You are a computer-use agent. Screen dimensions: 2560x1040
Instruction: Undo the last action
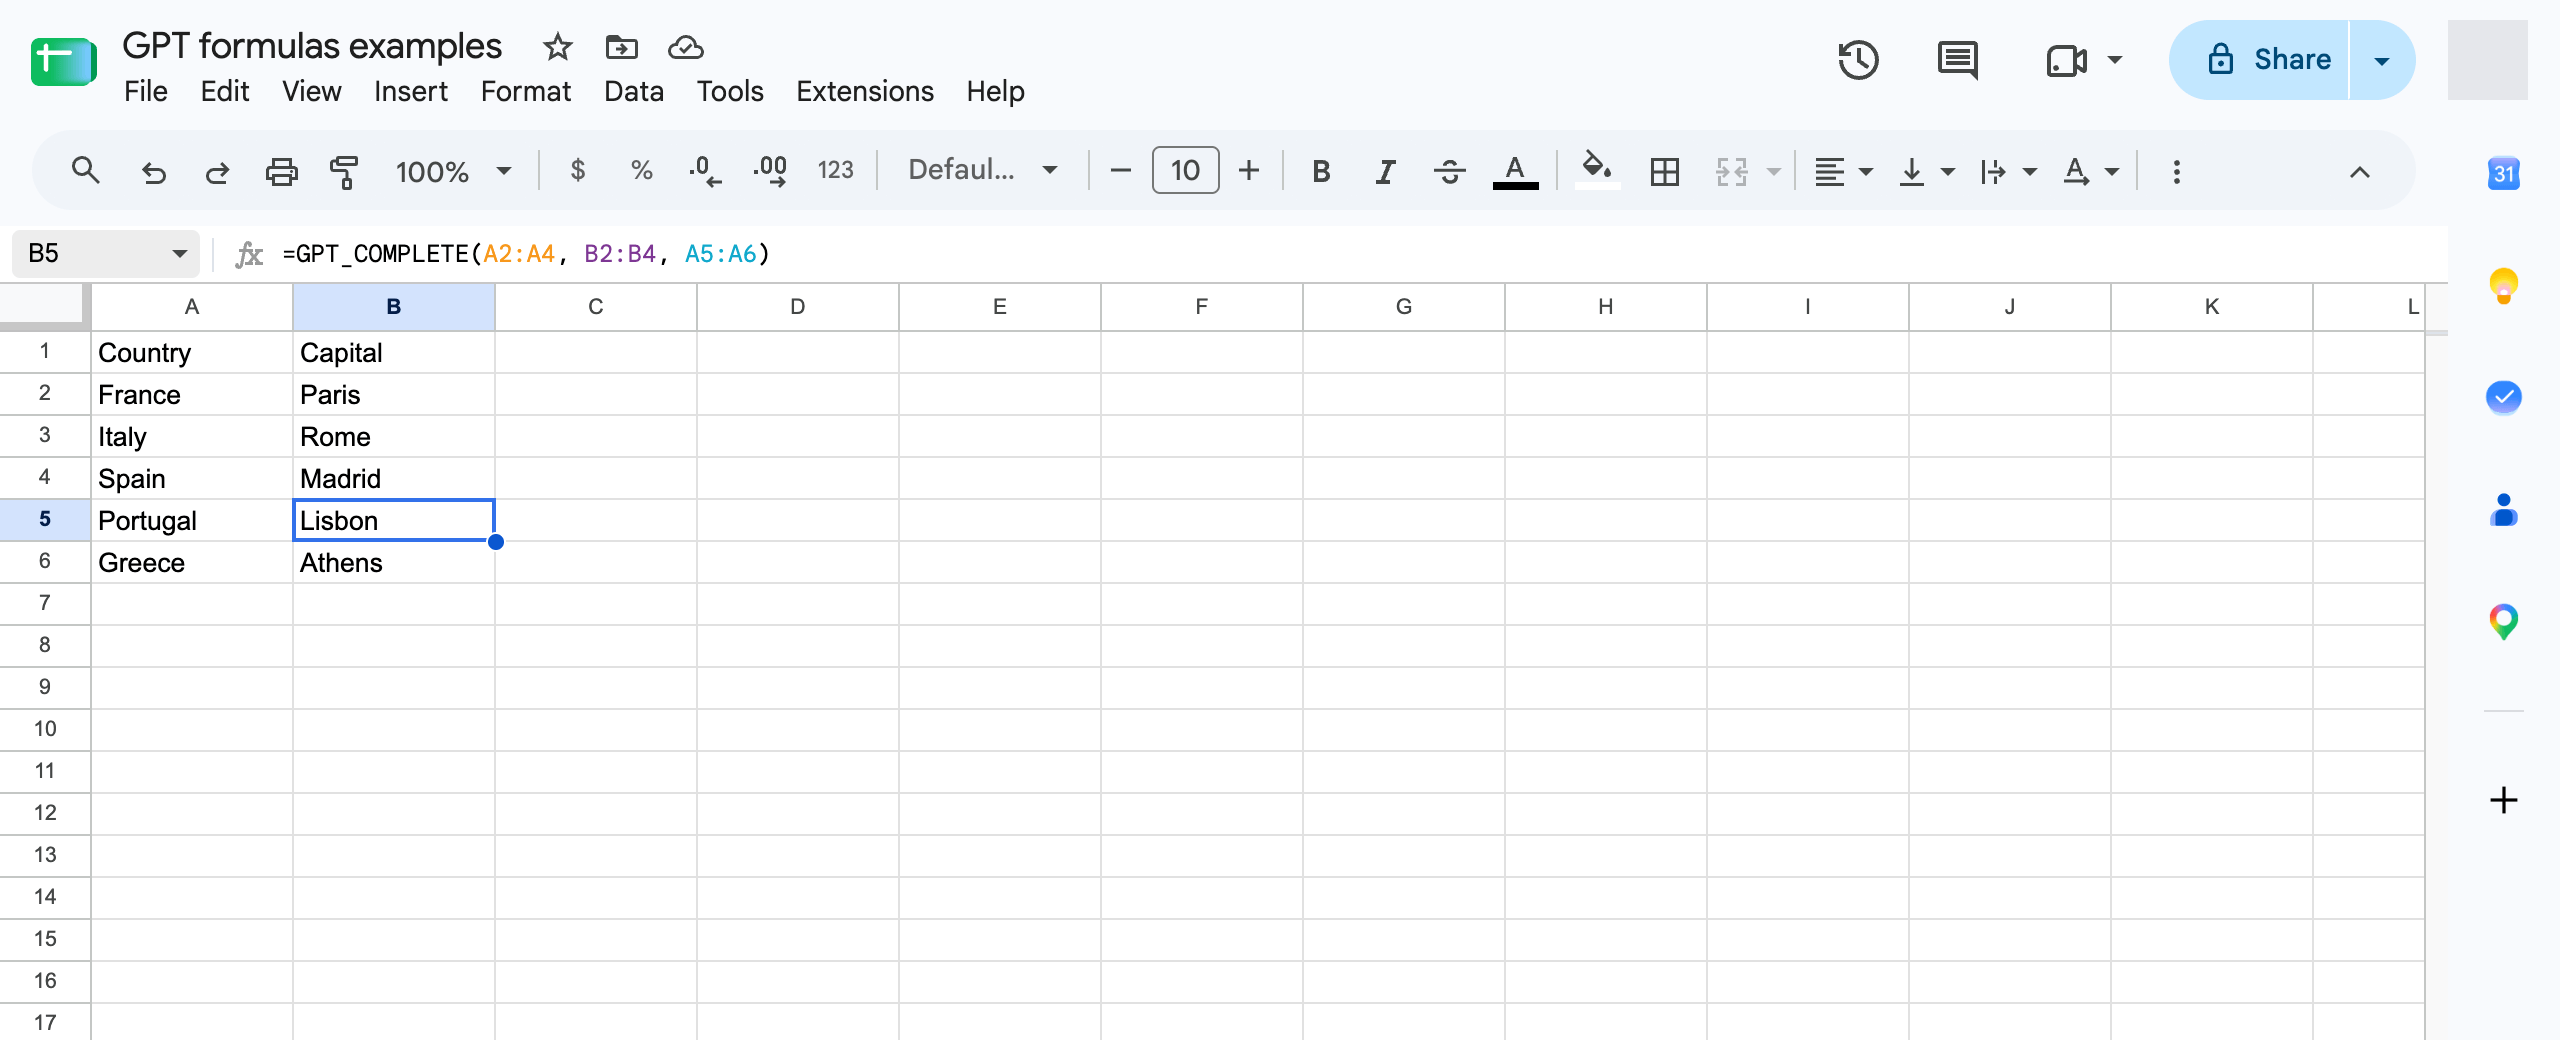[x=153, y=172]
